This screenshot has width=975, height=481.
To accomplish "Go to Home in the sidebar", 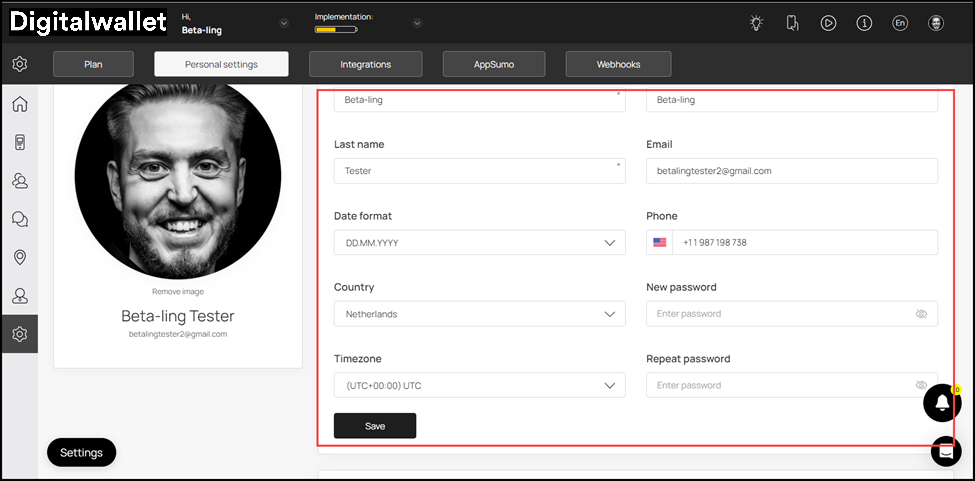I will coord(19,105).
